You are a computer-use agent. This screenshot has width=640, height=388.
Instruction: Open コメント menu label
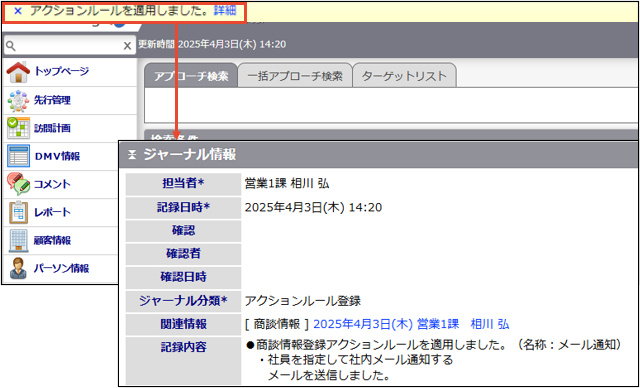click(52, 184)
